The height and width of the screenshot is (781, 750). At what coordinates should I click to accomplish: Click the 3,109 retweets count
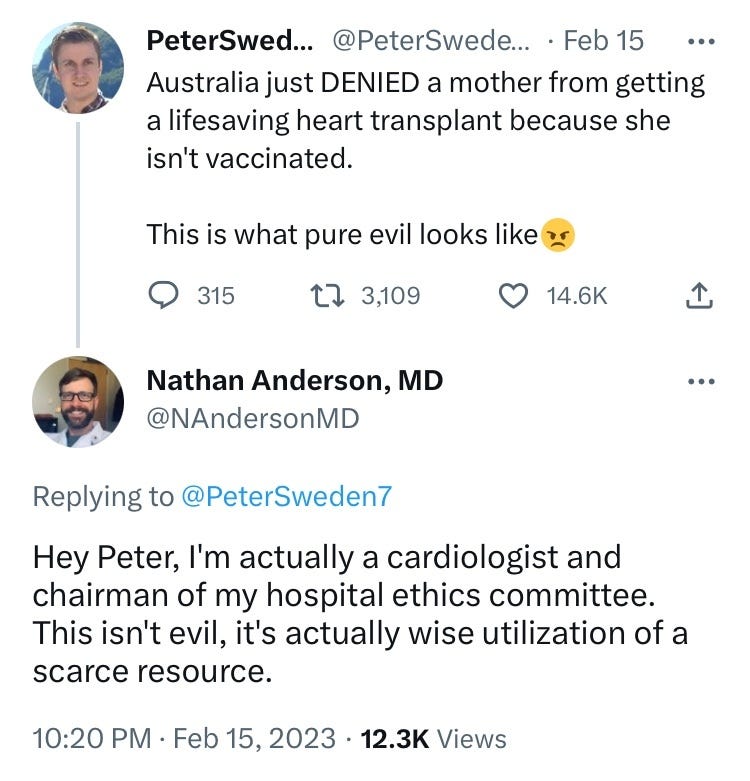point(390,295)
